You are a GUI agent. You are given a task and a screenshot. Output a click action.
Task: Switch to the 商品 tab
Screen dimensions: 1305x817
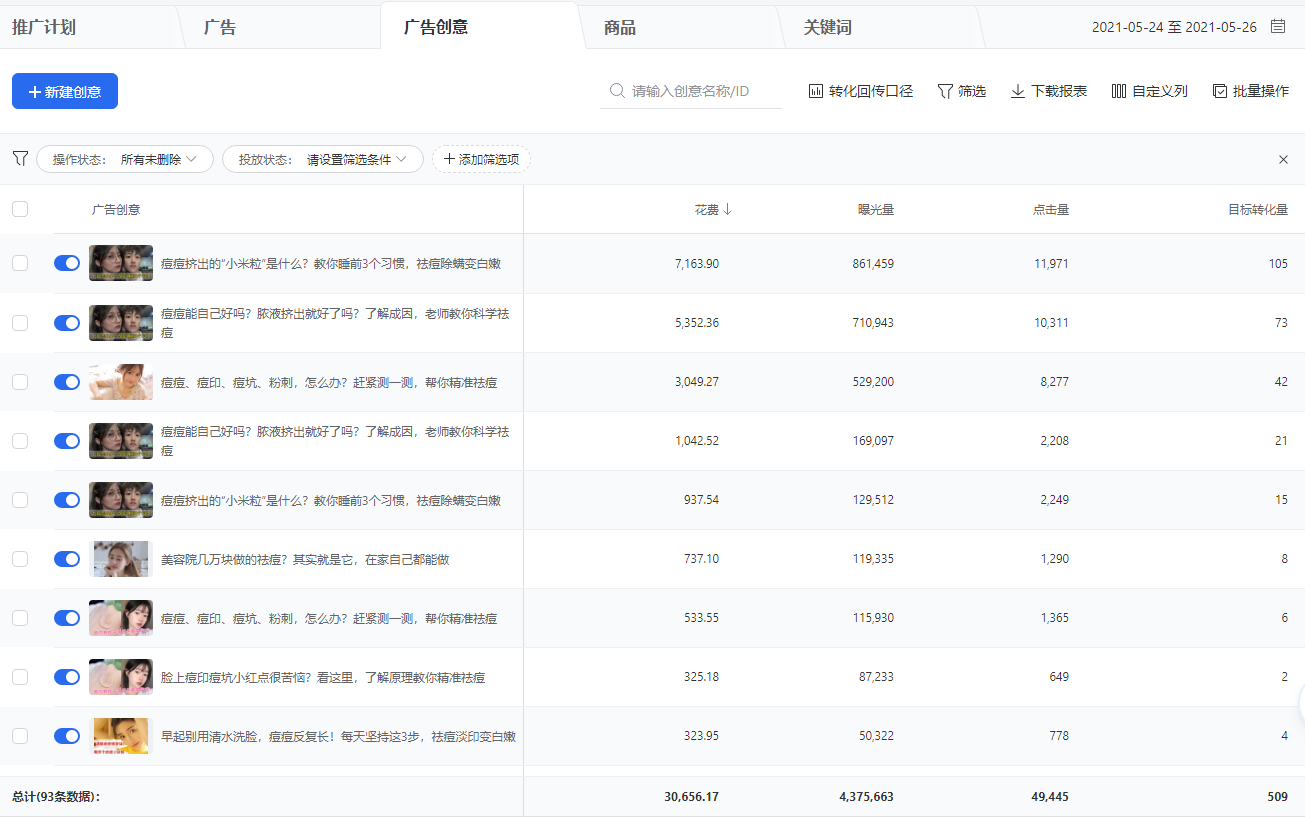click(x=619, y=27)
